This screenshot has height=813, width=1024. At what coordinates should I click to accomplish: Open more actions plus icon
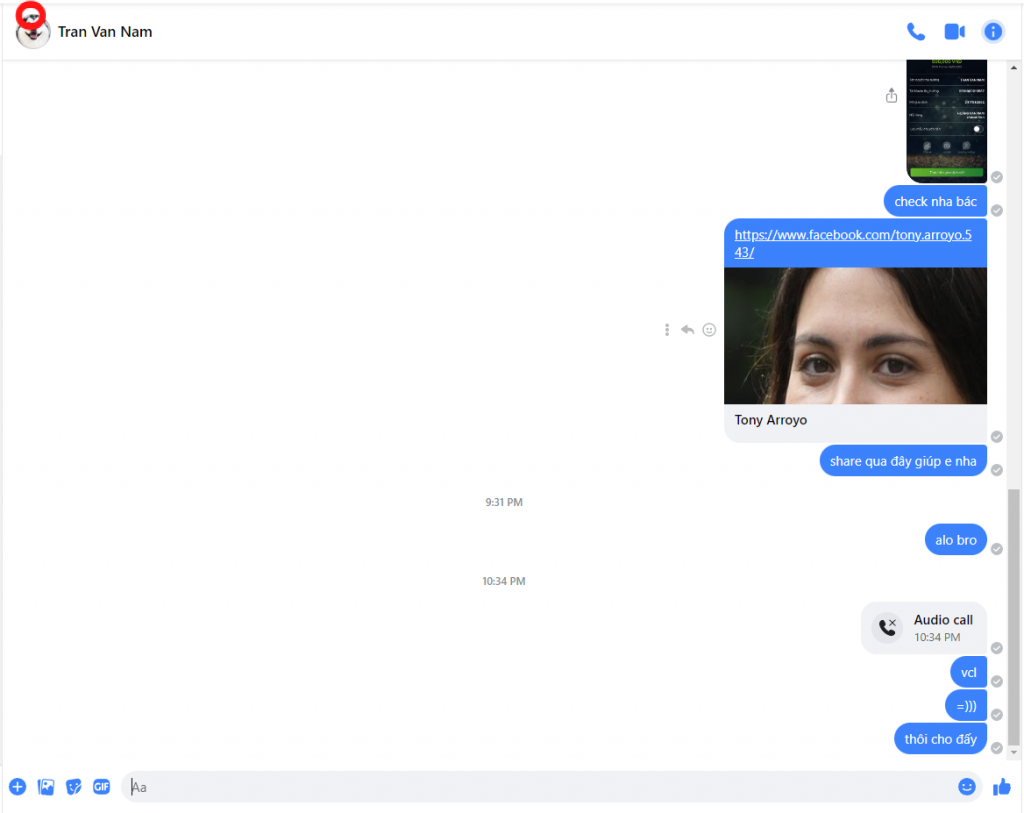17,787
